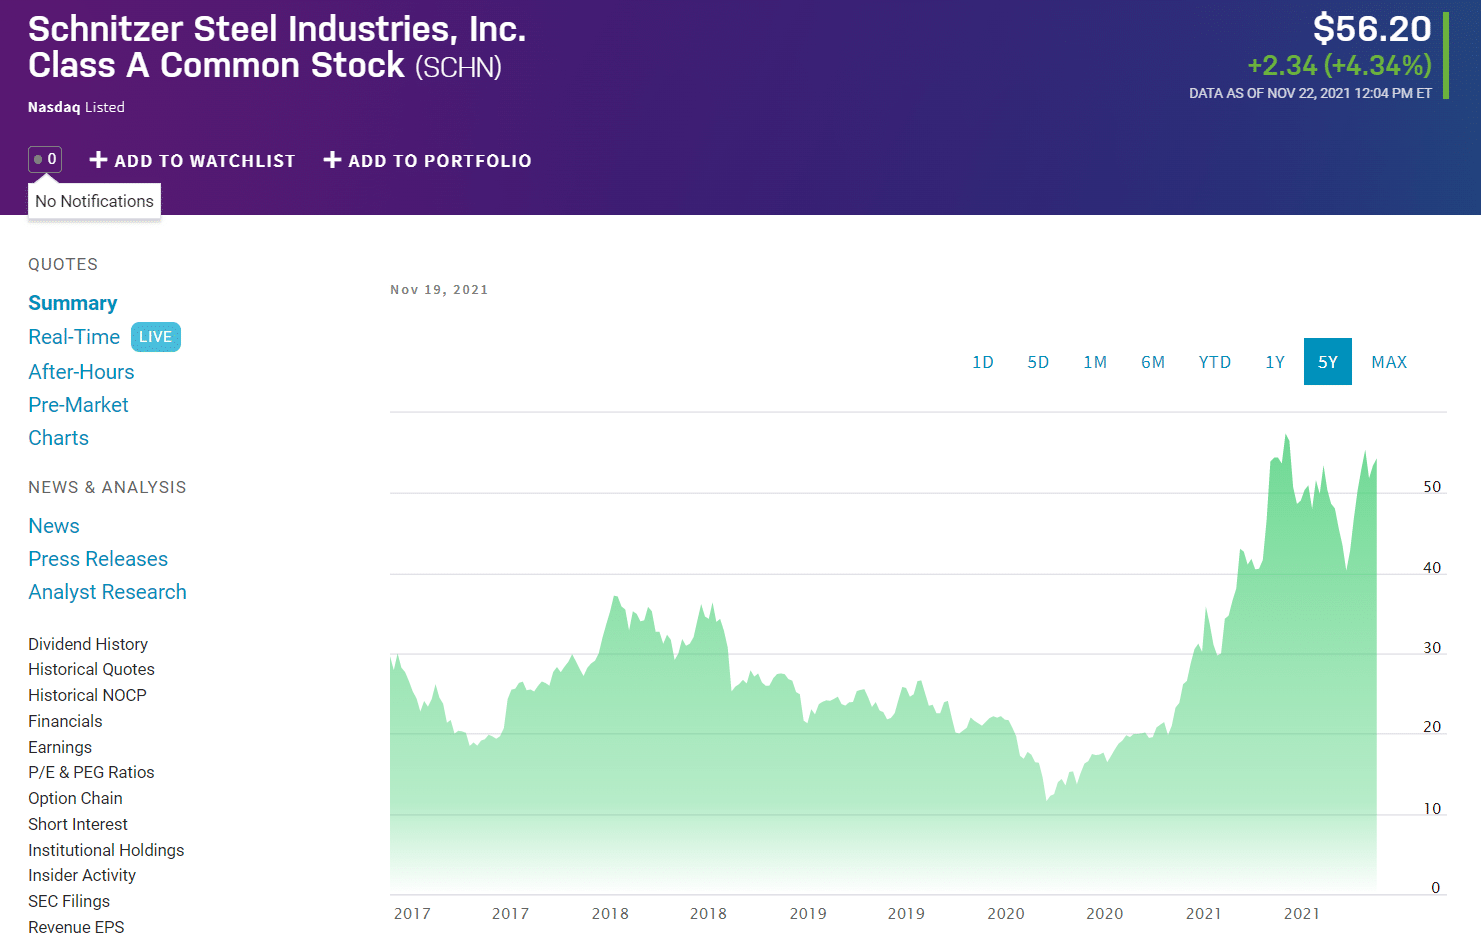Click the +2.34 (+4.34%) price change
The height and width of the screenshot is (952, 1481).
[x=1340, y=65]
